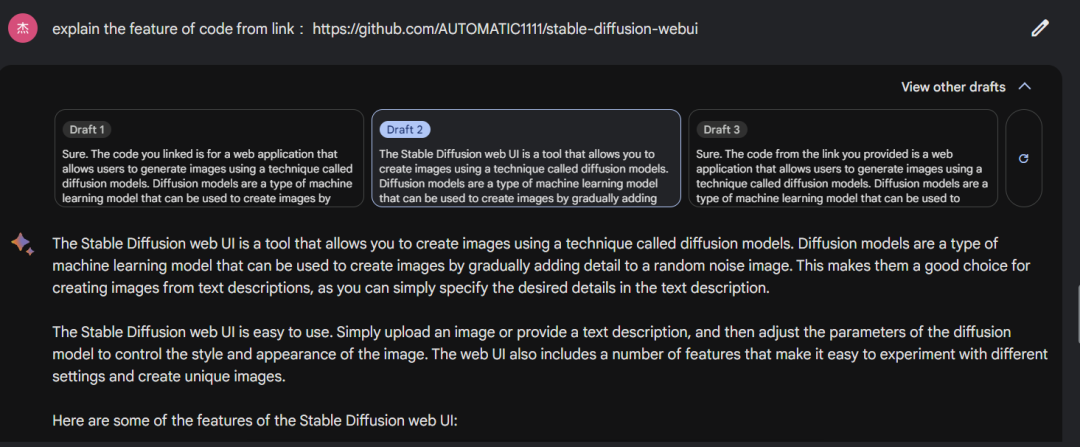Select the Draft 2 card

pos(526,158)
